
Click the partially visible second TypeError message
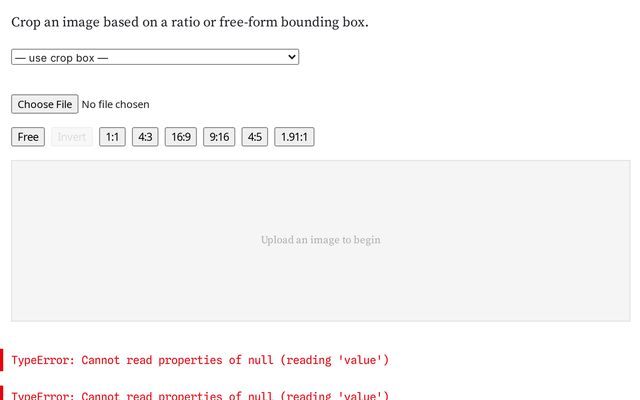[200, 395]
